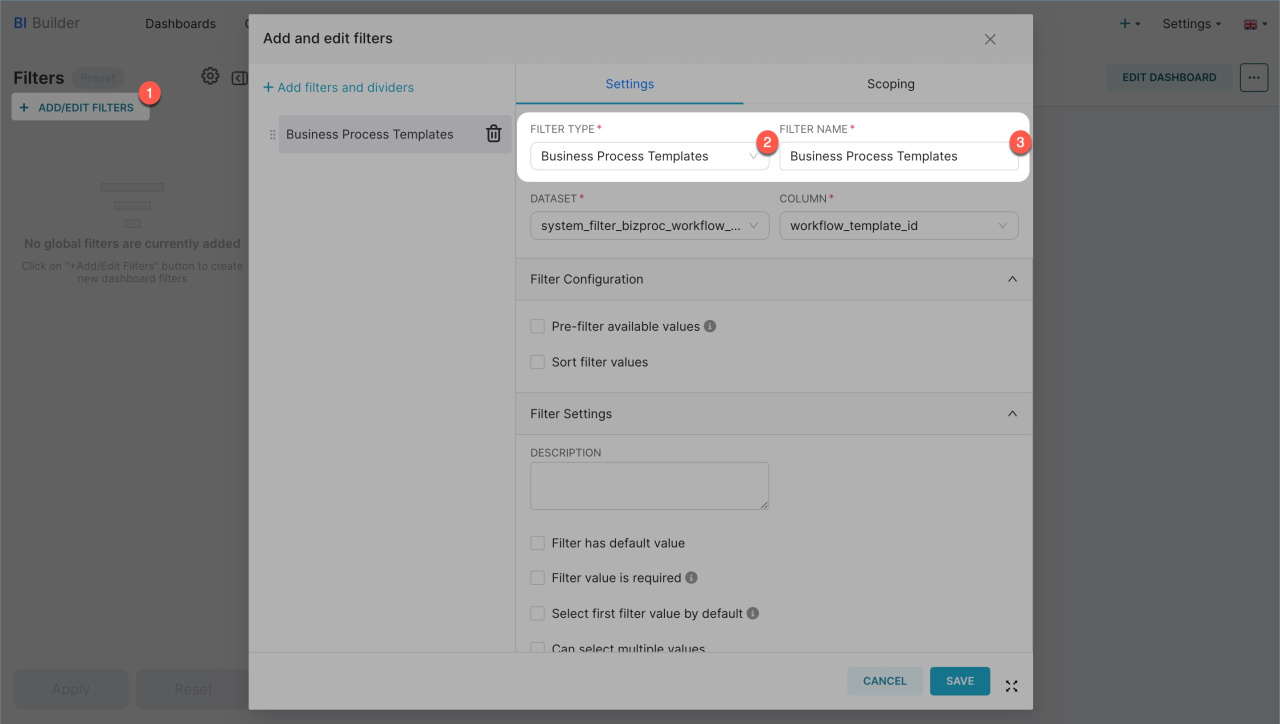
Task: Delete the Business Process Templates filter
Action: 493,134
